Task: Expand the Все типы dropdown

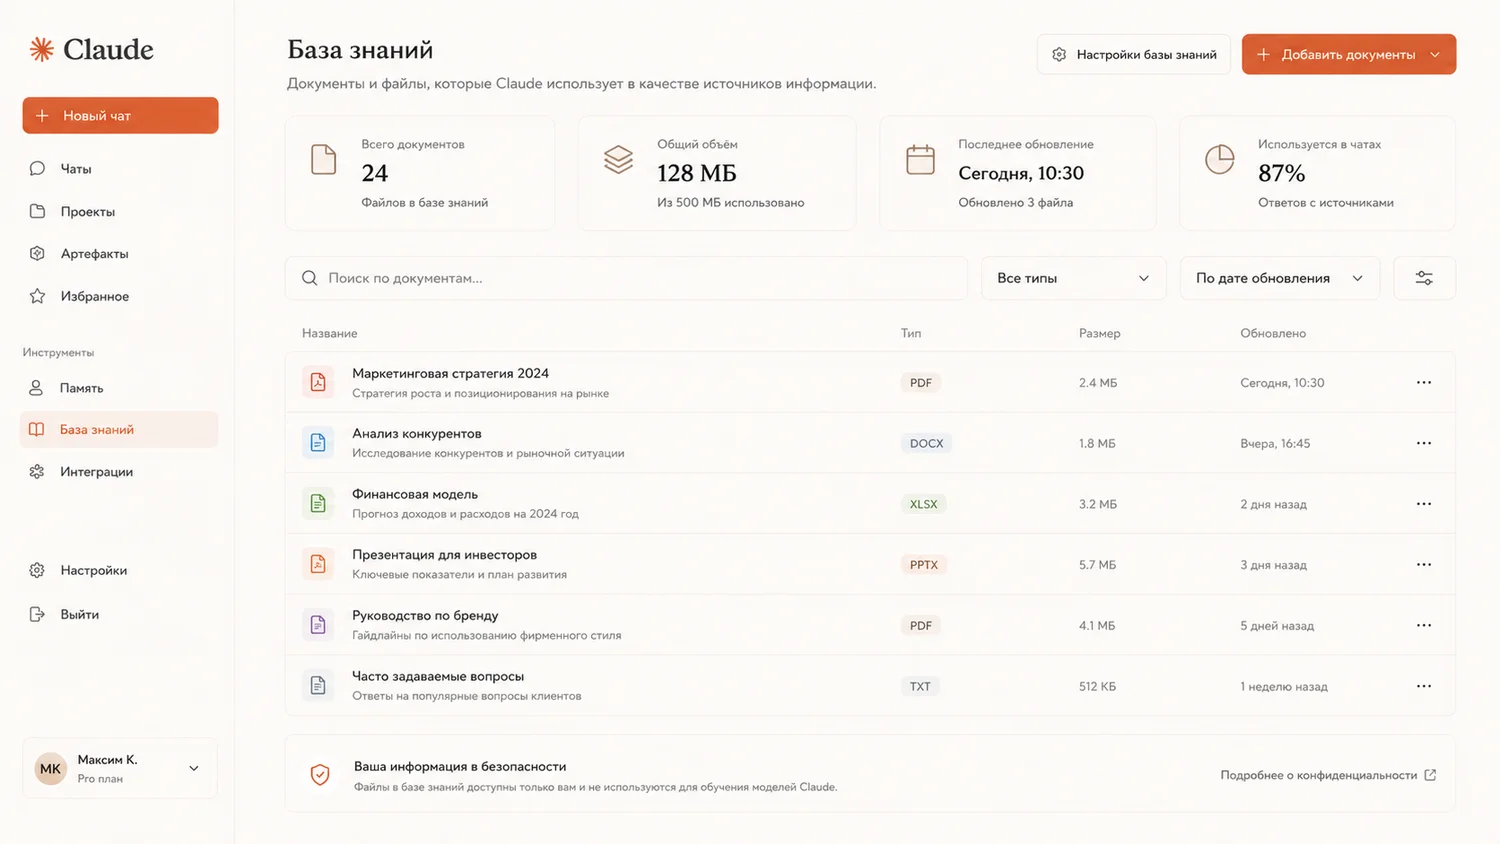Action: [1073, 278]
